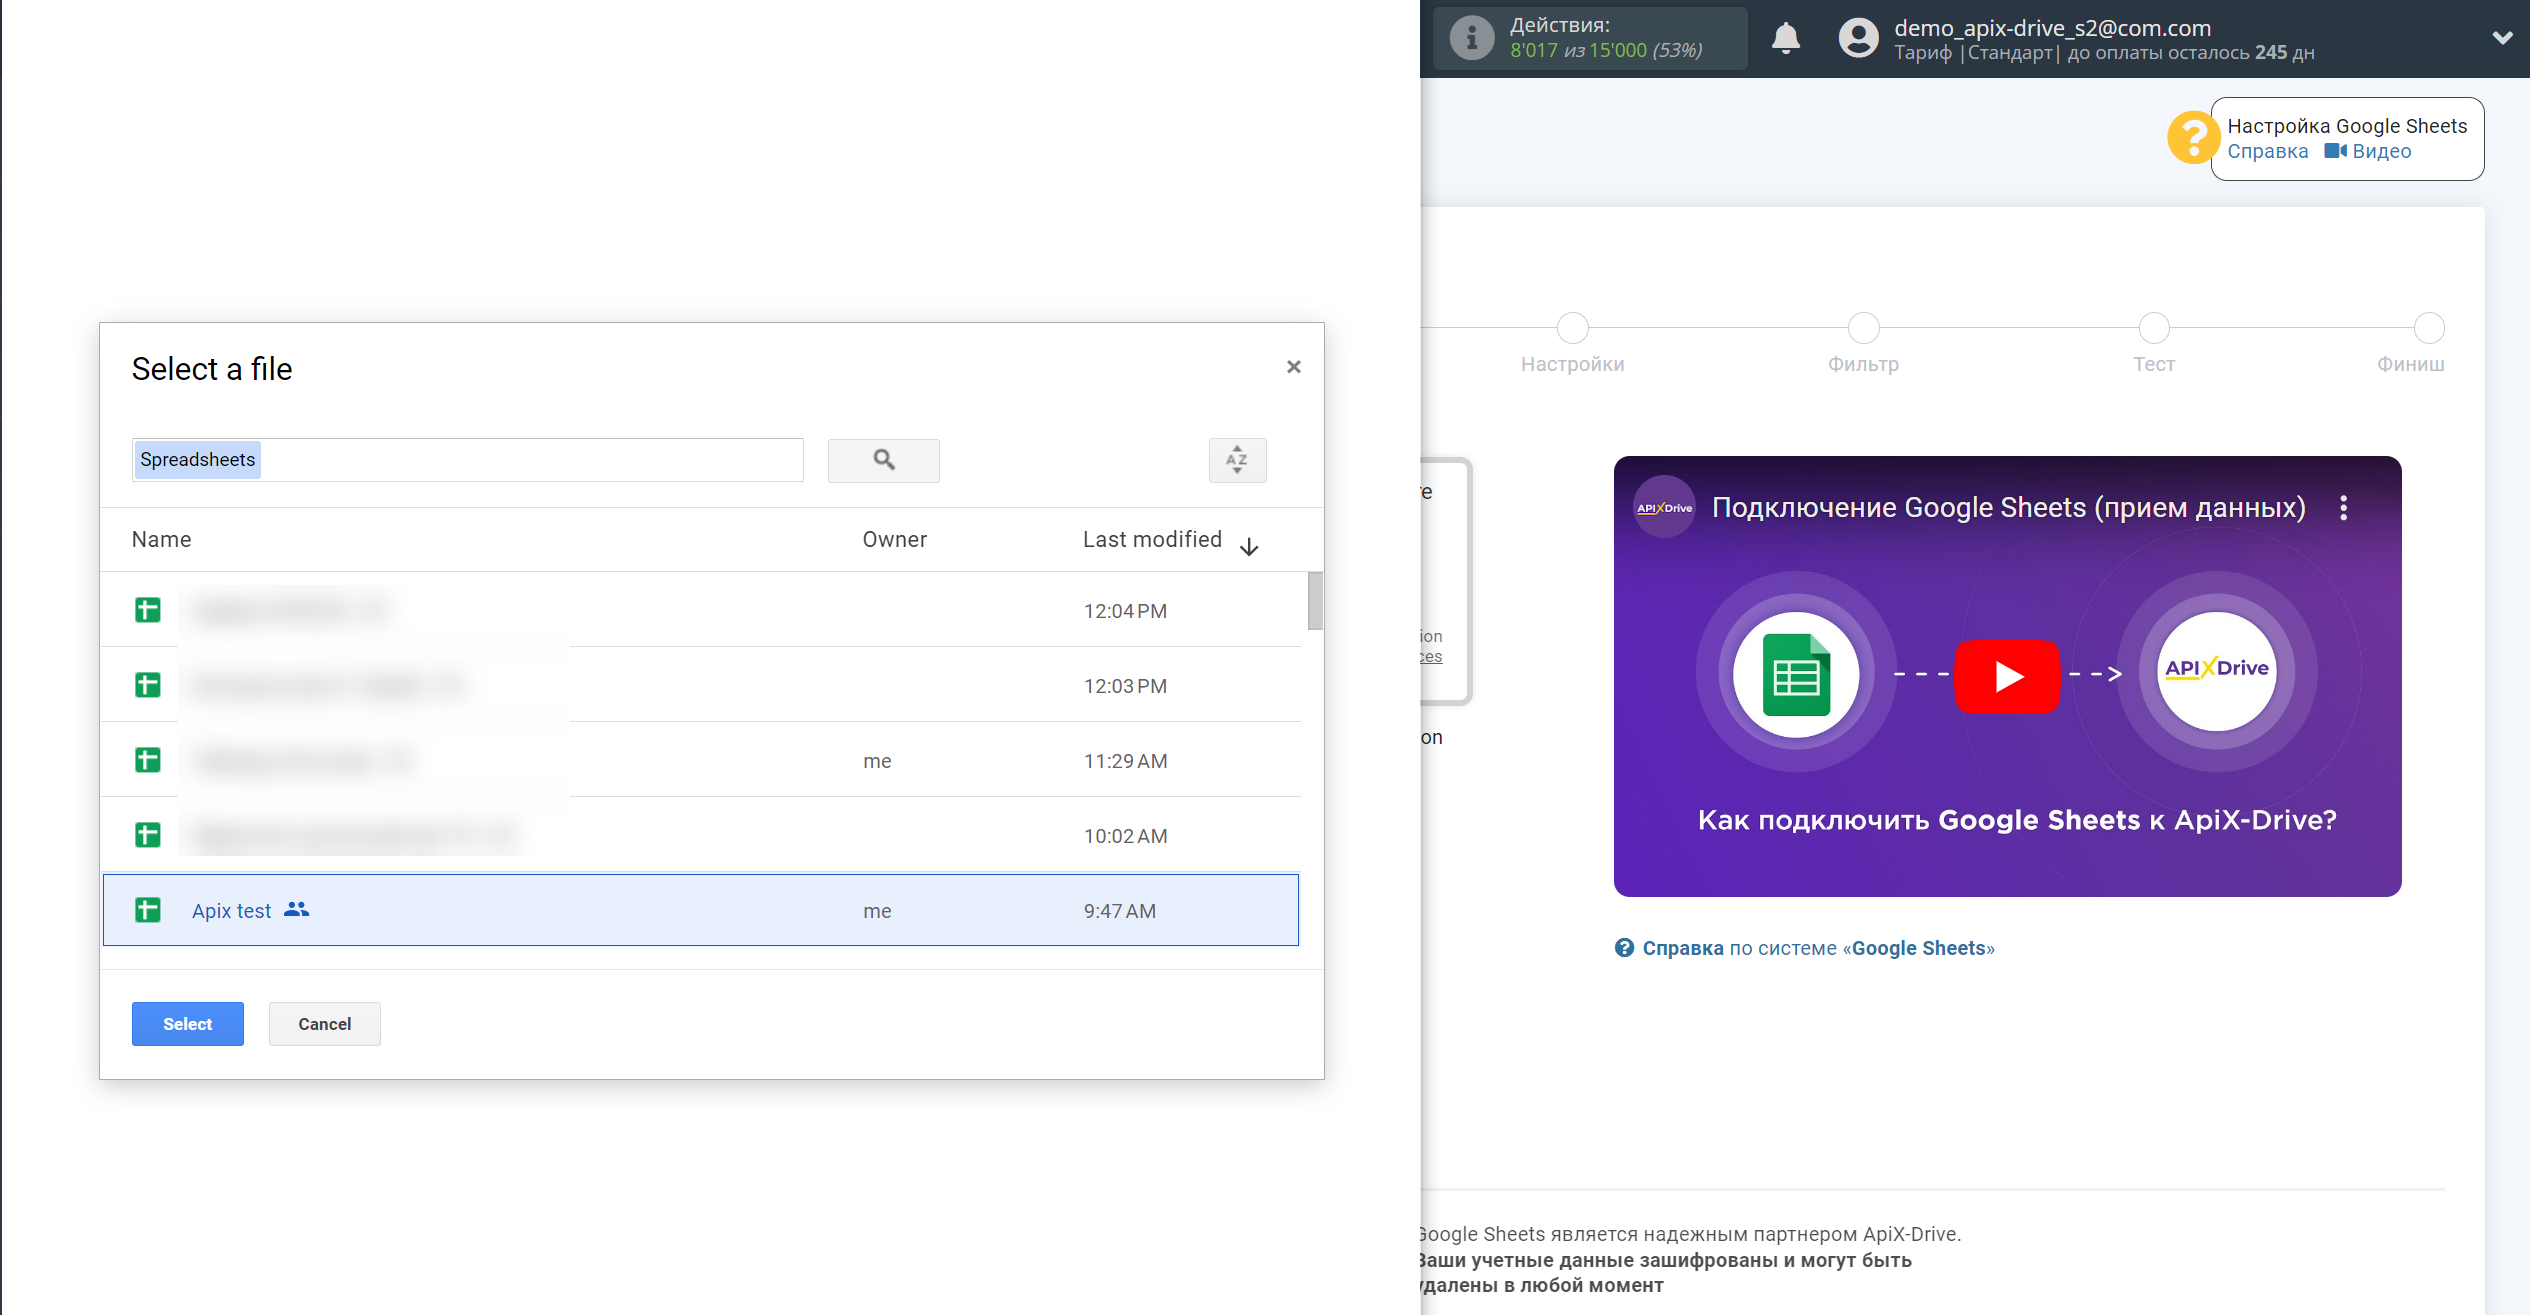Click the demo_apix-drive_s2 account email
This screenshot has width=2530, height=1315.
tap(2052, 28)
